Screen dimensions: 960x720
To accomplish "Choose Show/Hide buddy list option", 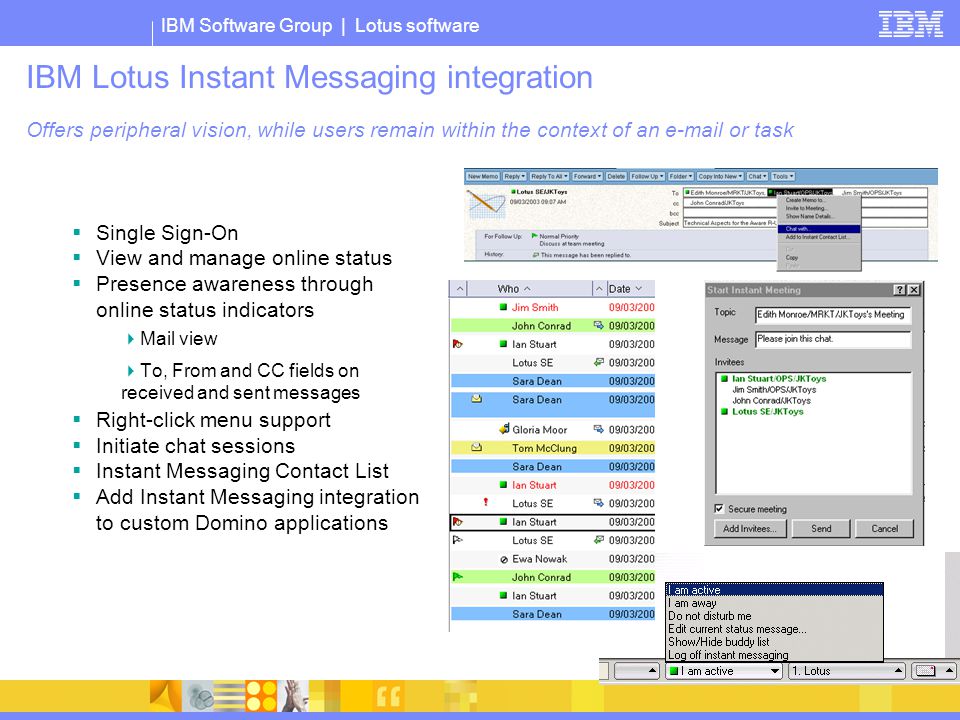I will click(x=774, y=642).
